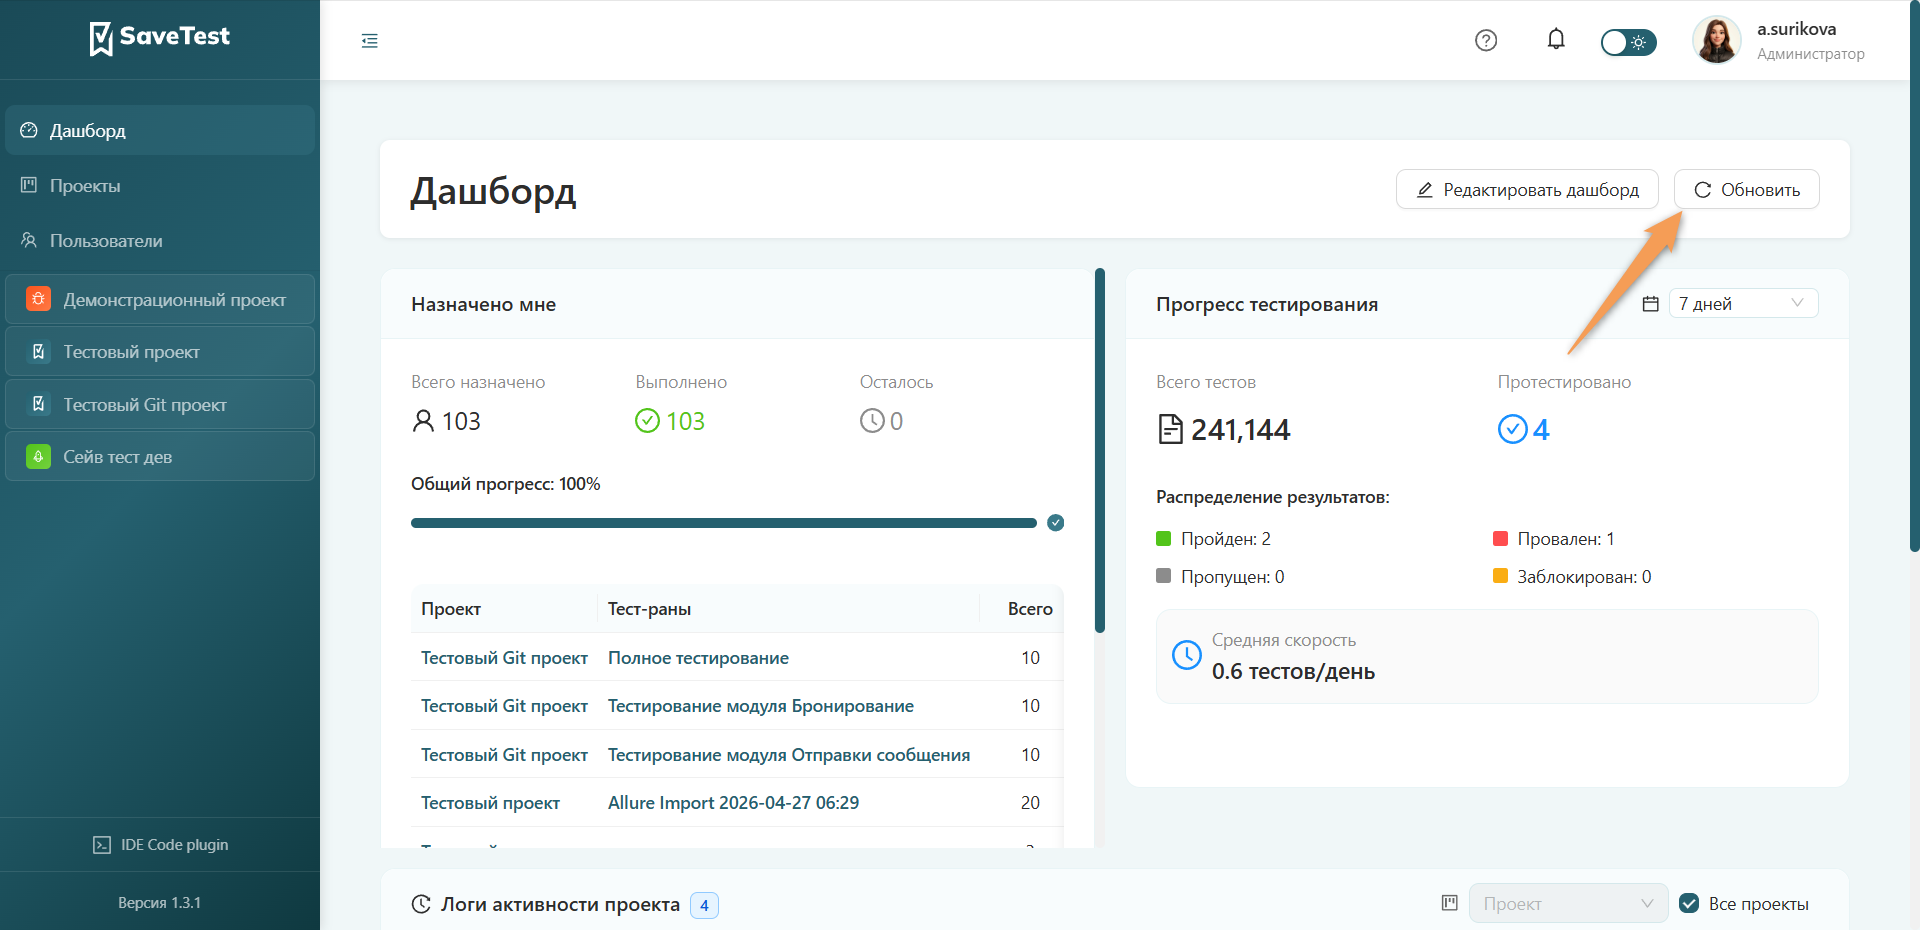Viewport: 1920px width, 930px height.
Task: Open the 7 дней period dropdown
Action: pyautogui.click(x=1743, y=303)
